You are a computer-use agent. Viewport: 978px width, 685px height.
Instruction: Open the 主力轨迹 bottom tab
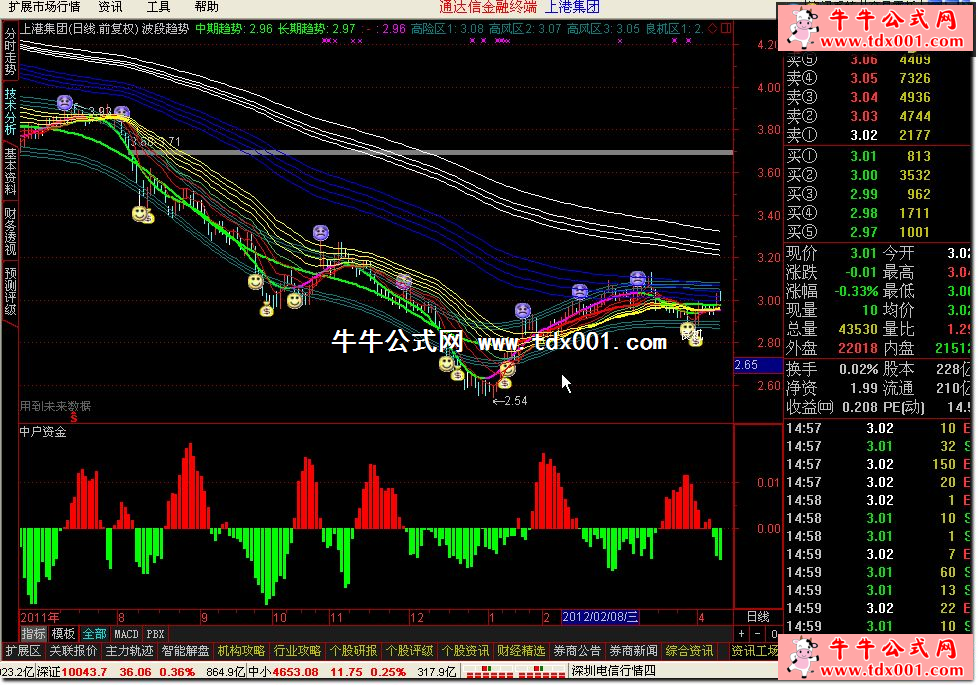pos(129,651)
